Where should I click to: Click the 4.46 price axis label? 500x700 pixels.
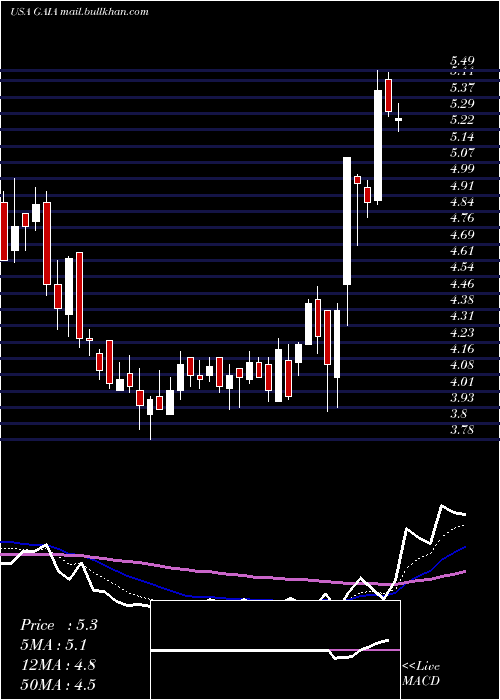pos(462,284)
